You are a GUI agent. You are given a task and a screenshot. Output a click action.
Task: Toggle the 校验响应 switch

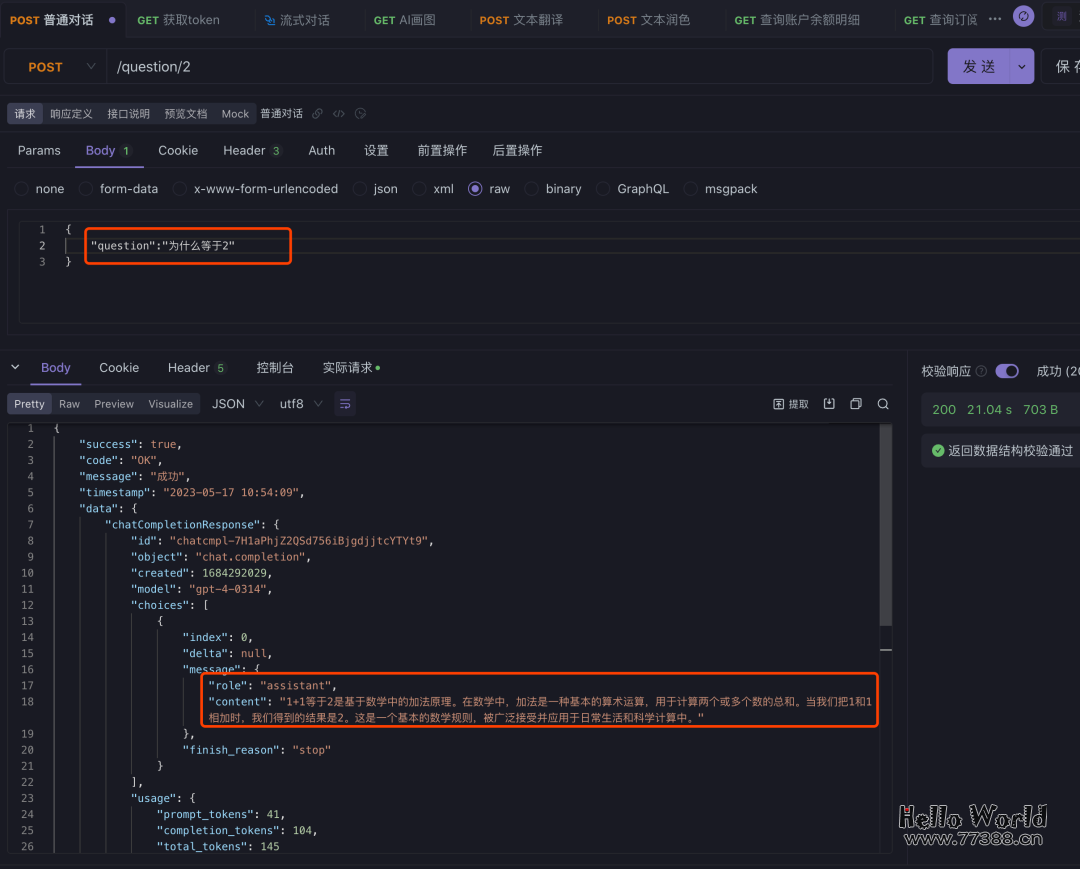1007,371
